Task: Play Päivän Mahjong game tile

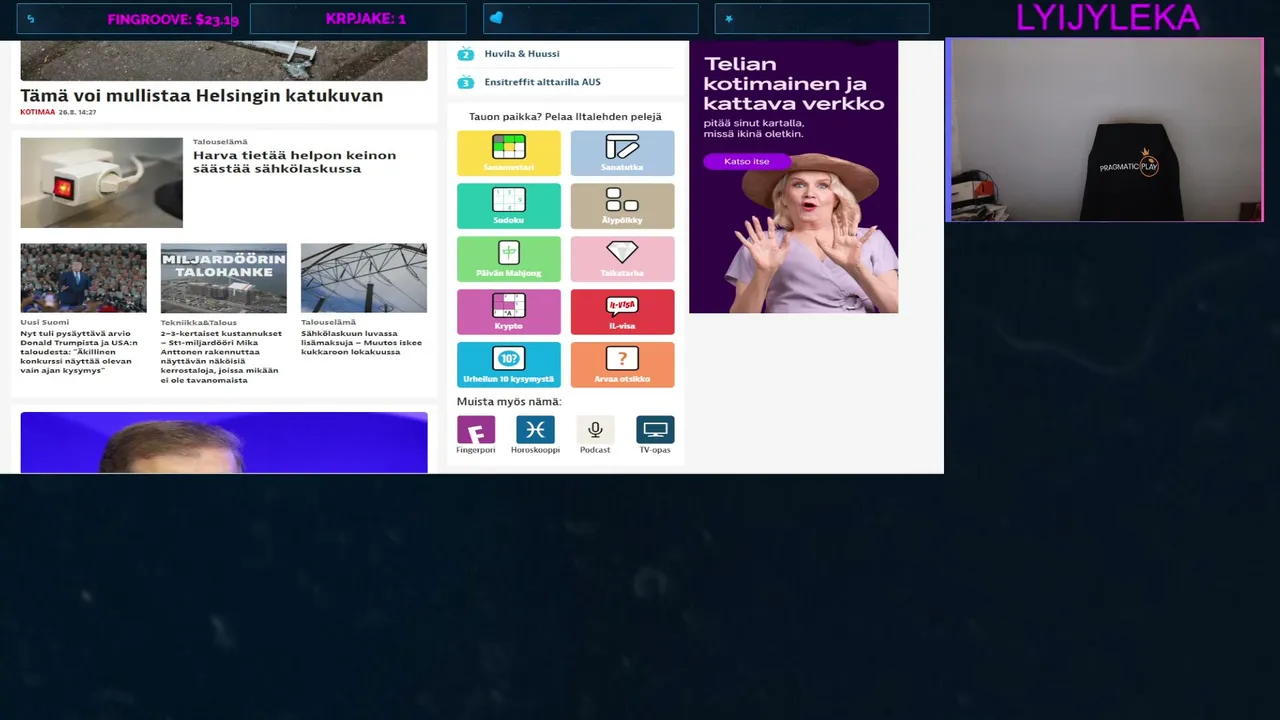Action: click(509, 259)
